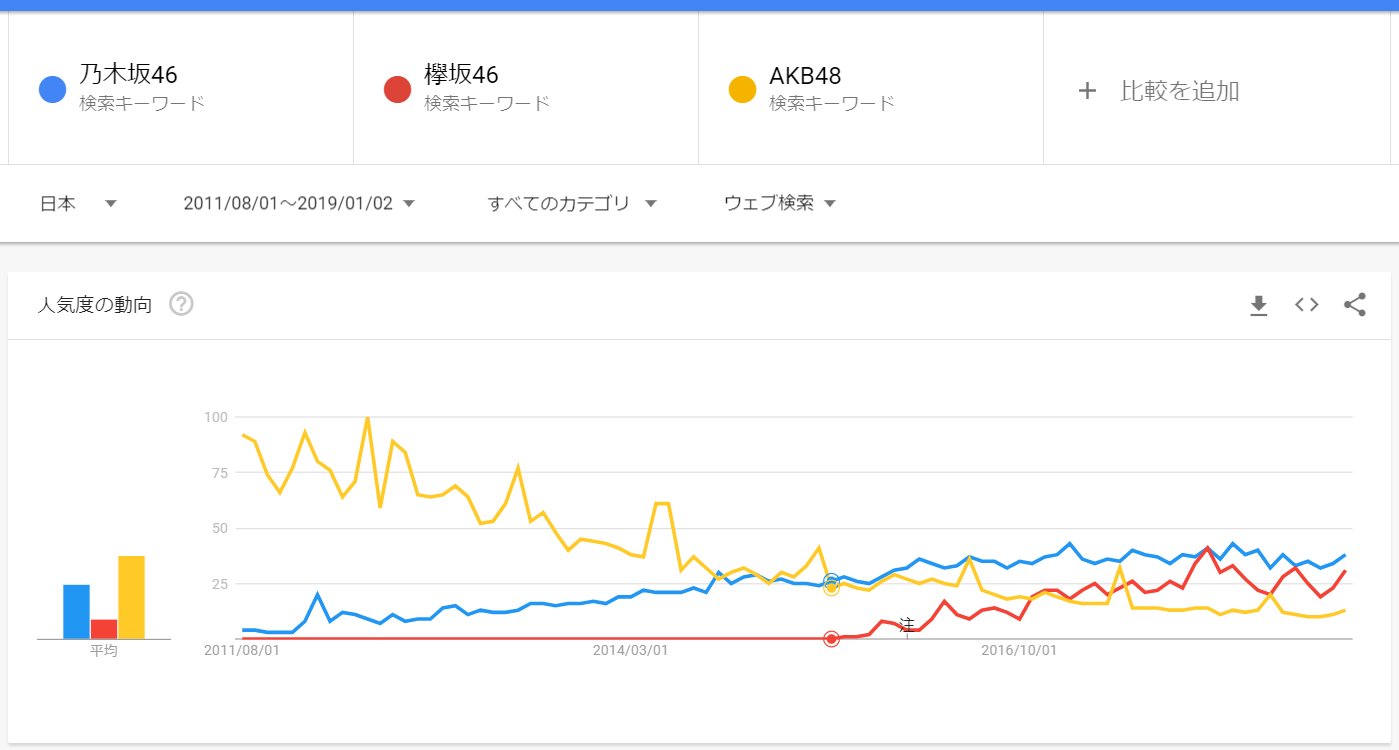Share the interest over time chart
1399x750 pixels.
tap(1354, 305)
